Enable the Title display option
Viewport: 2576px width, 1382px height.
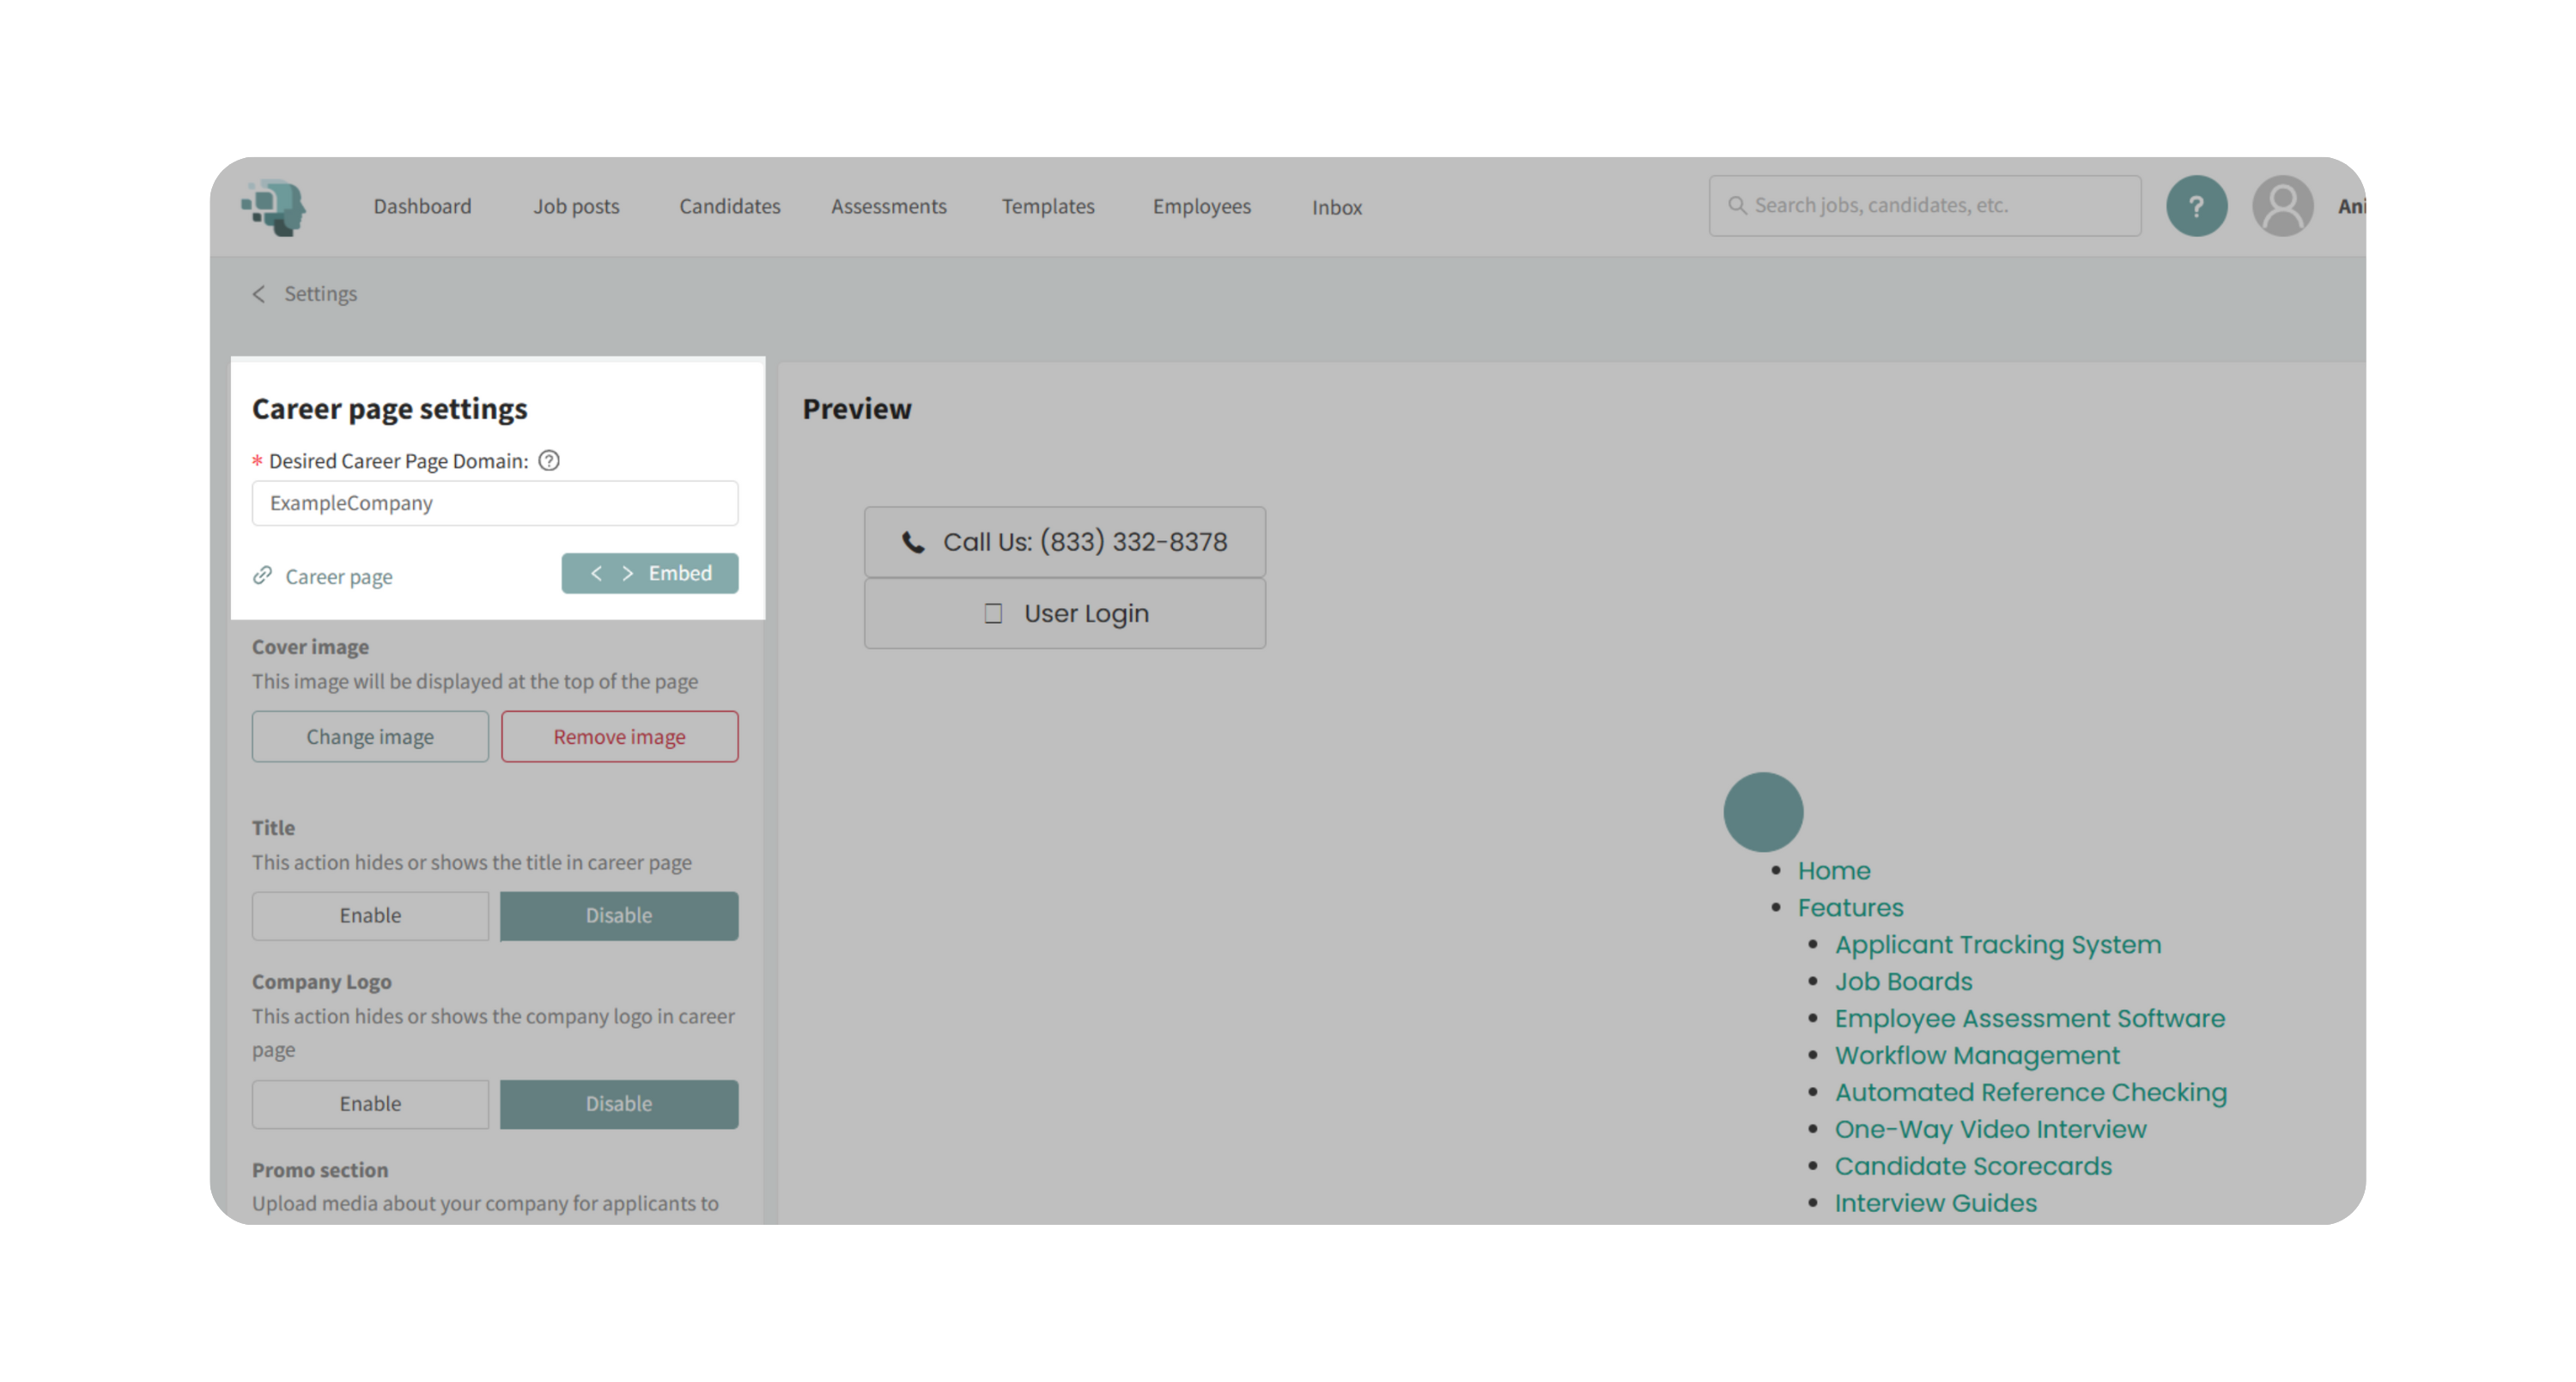point(370,915)
